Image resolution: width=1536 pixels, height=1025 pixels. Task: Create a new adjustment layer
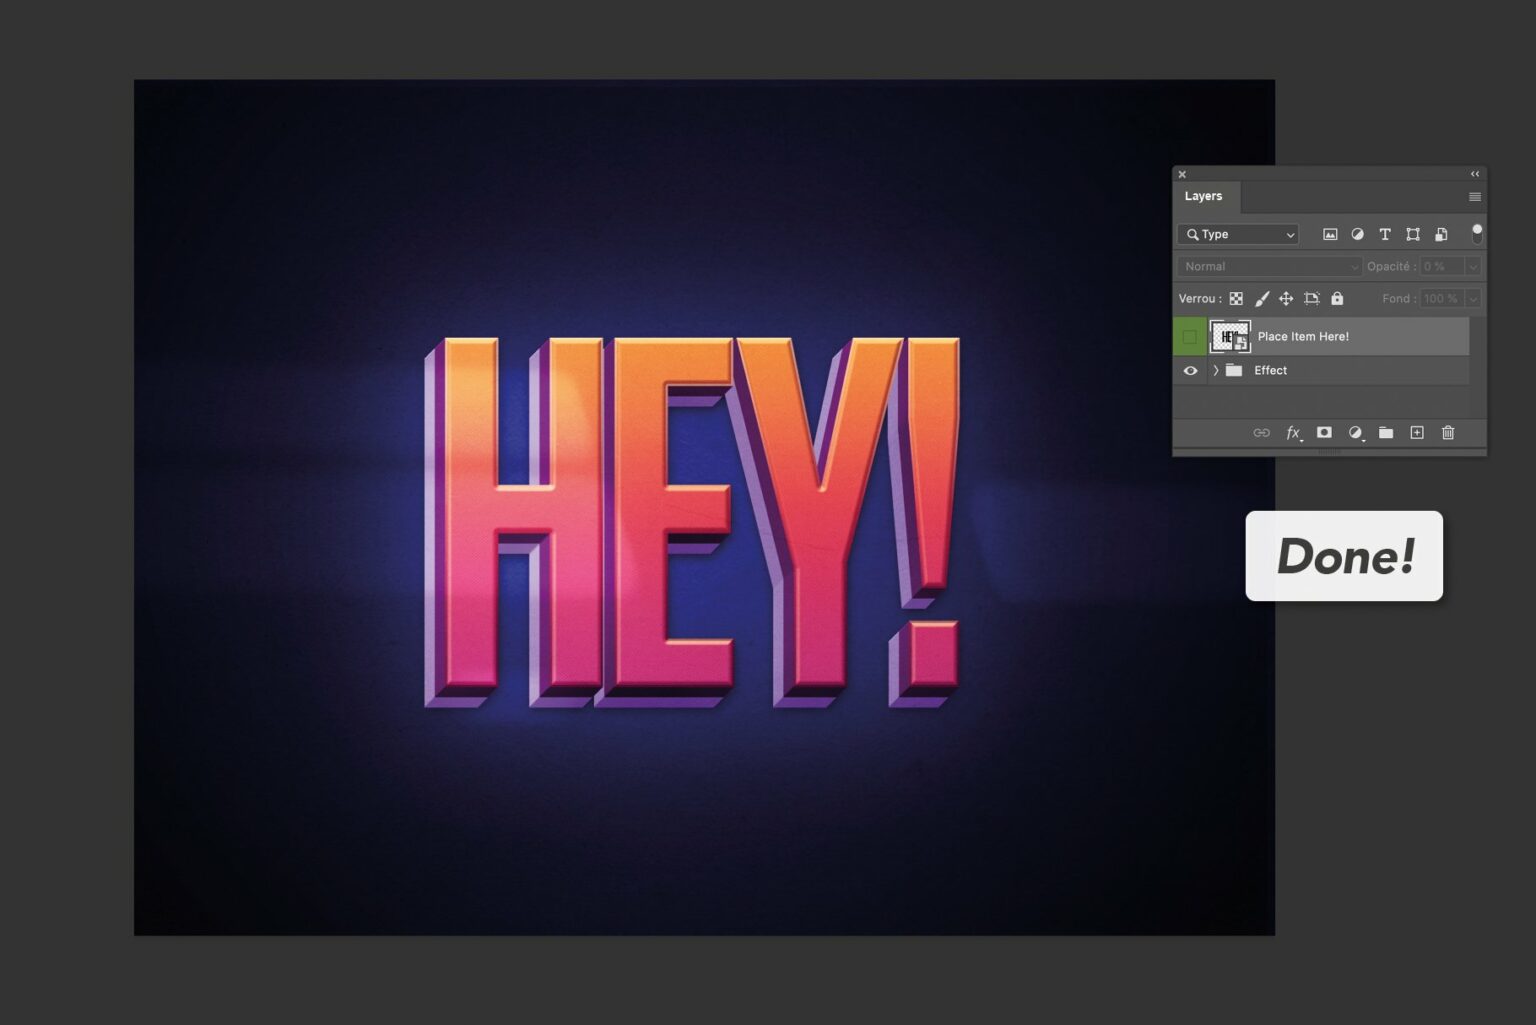coord(1355,433)
